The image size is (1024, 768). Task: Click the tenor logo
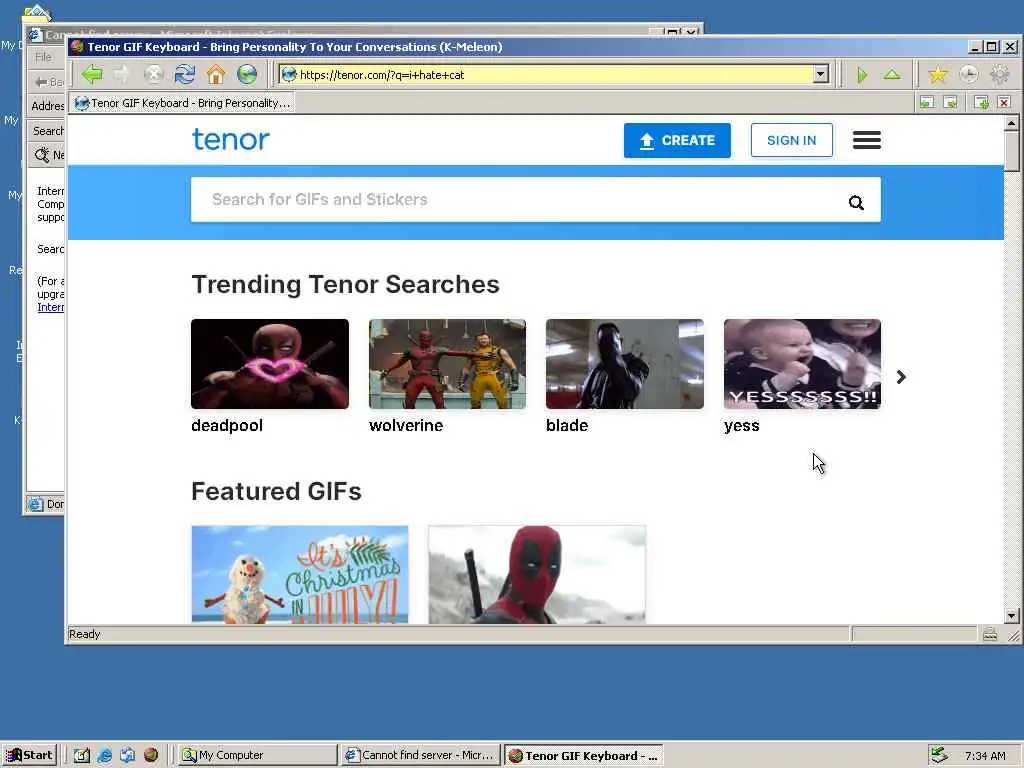coord(231,139)
